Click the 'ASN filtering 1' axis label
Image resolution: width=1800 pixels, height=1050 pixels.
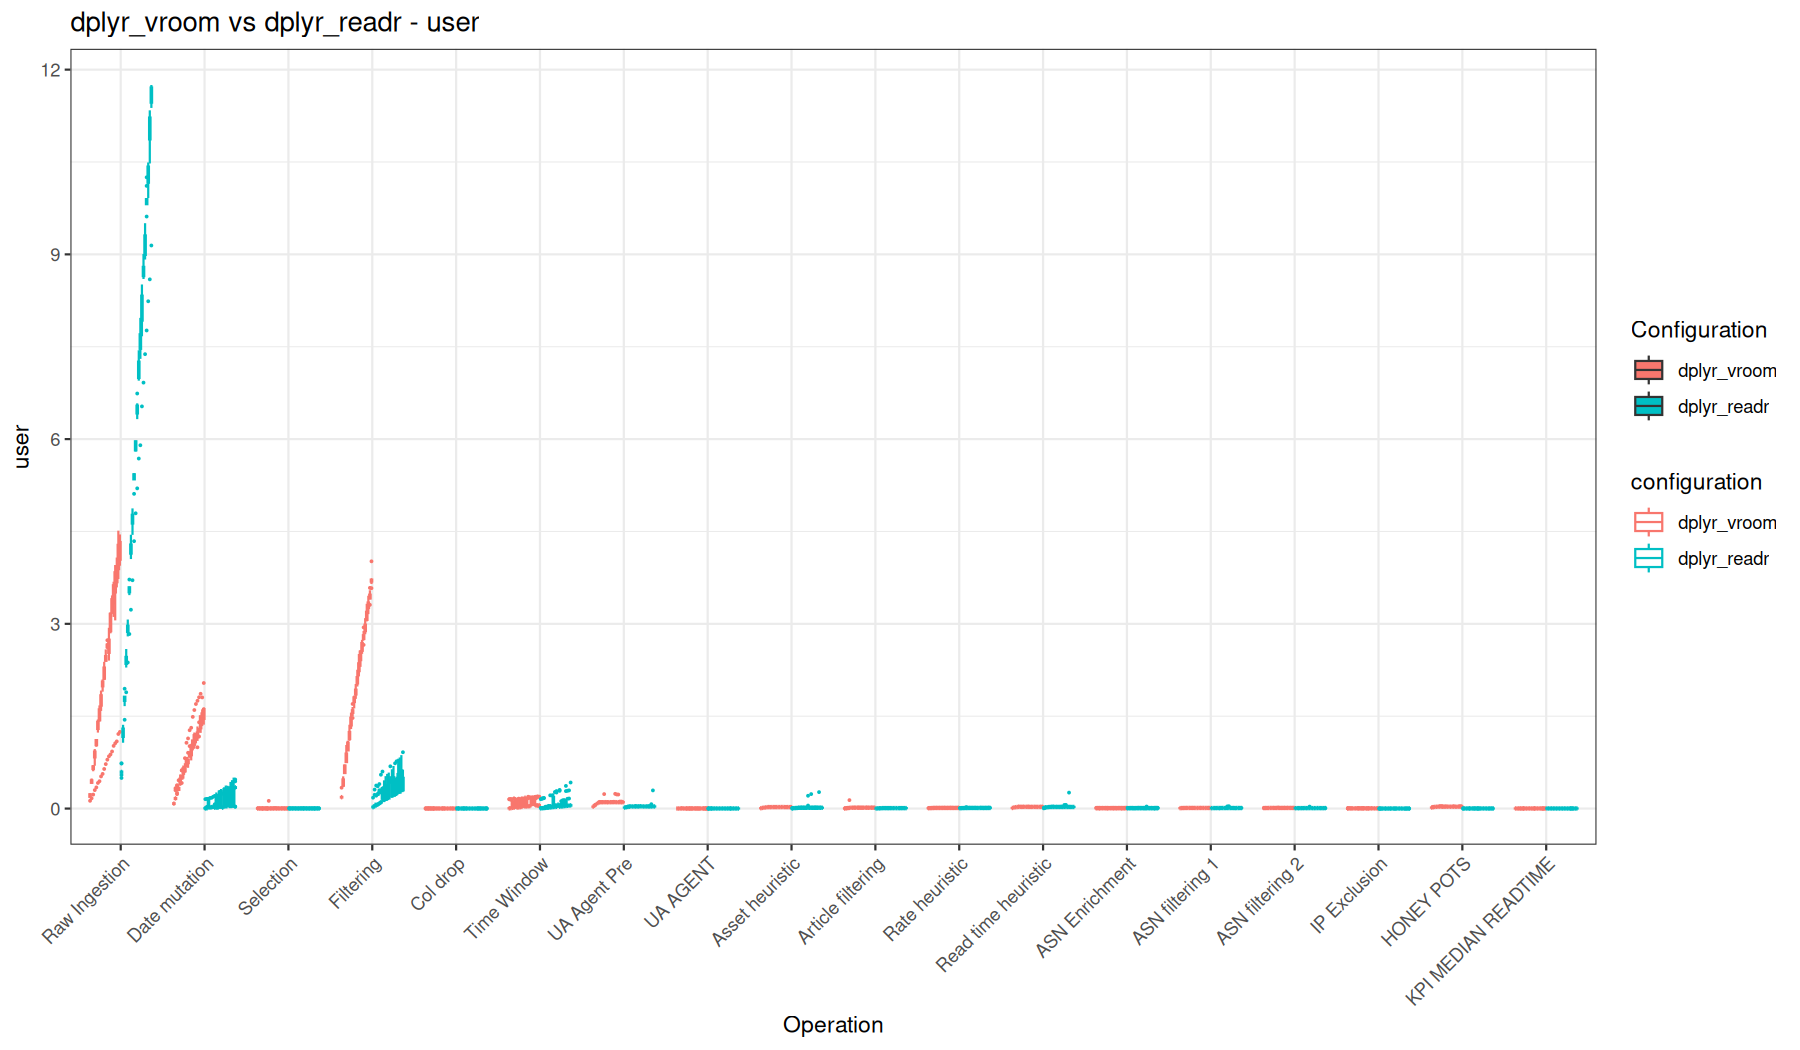click(x=1176, y=901)
